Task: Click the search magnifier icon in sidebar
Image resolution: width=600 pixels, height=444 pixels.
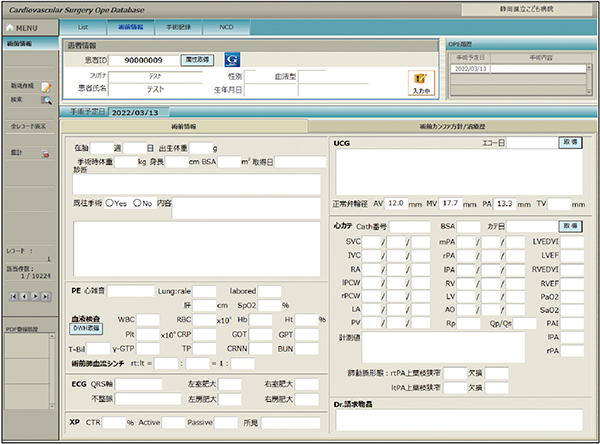Action: click(x=46, y=100)
